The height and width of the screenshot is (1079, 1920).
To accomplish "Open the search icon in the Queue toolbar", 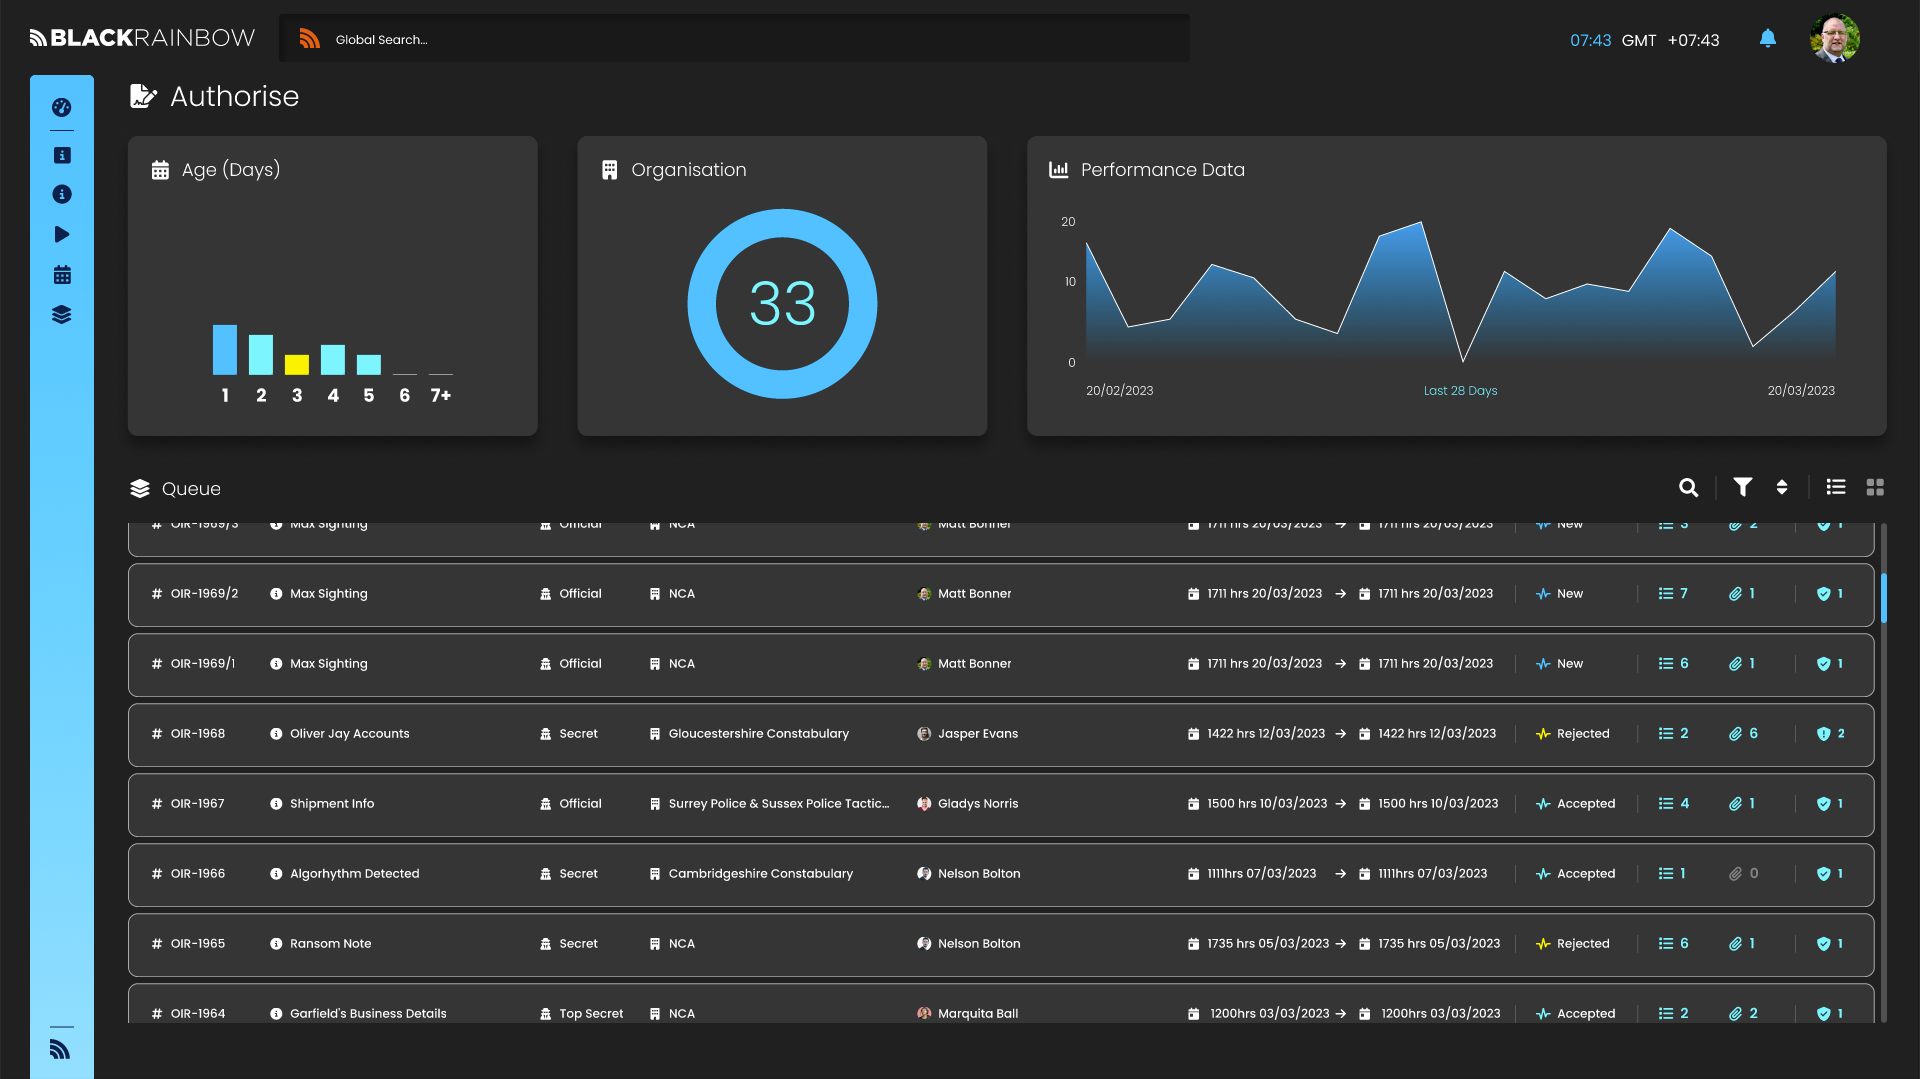I will point(1688,488).
